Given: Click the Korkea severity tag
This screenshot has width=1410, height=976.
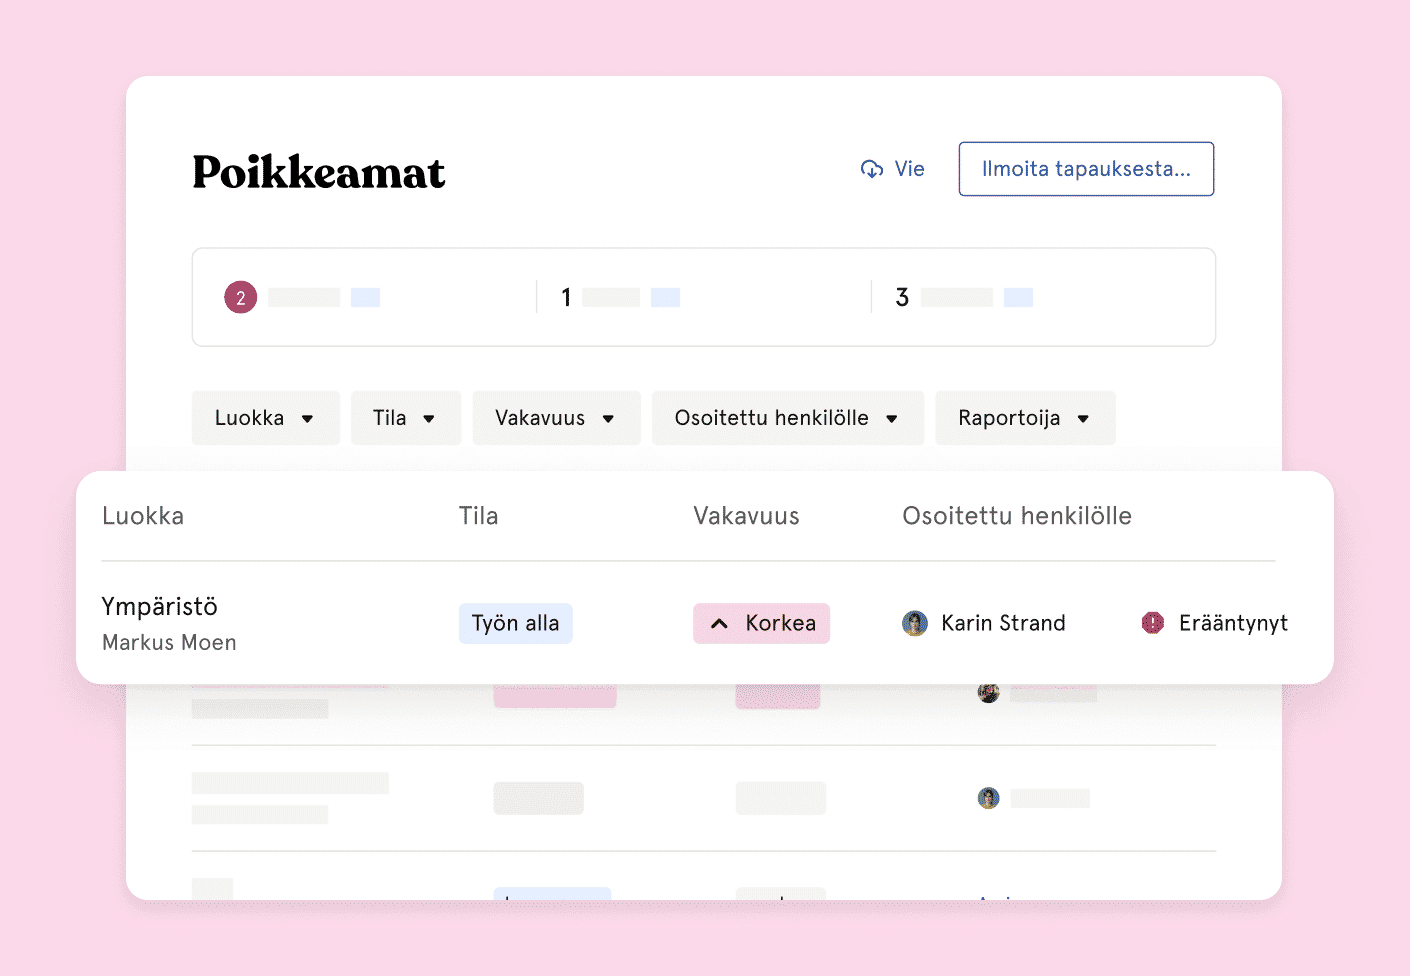Looking at the screenshot, I should click(762, 623).
